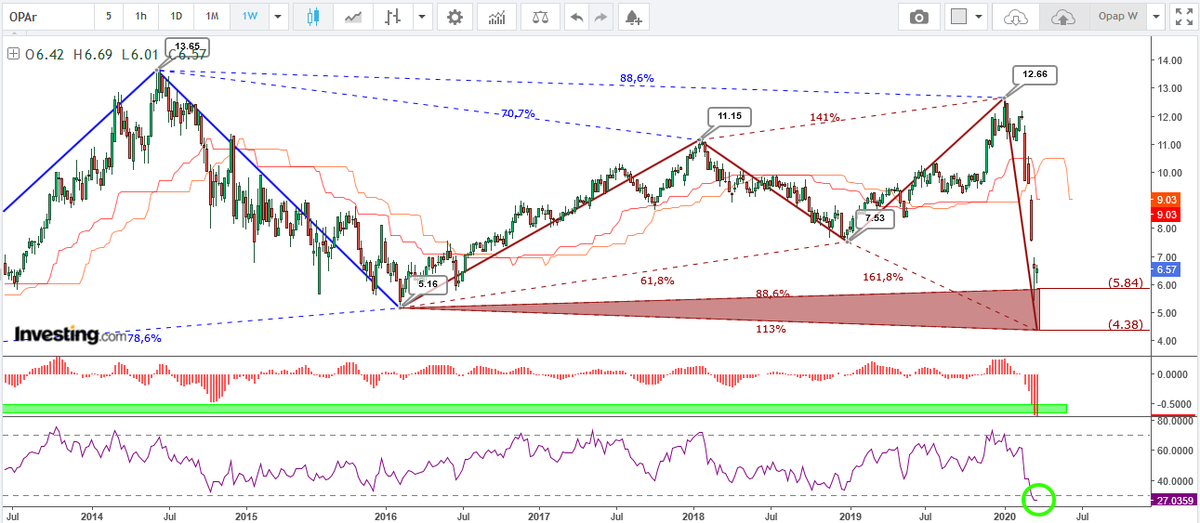Load a saved chart from the cloud
The width and height of the screenshot is (1200, 523).
1016,17
